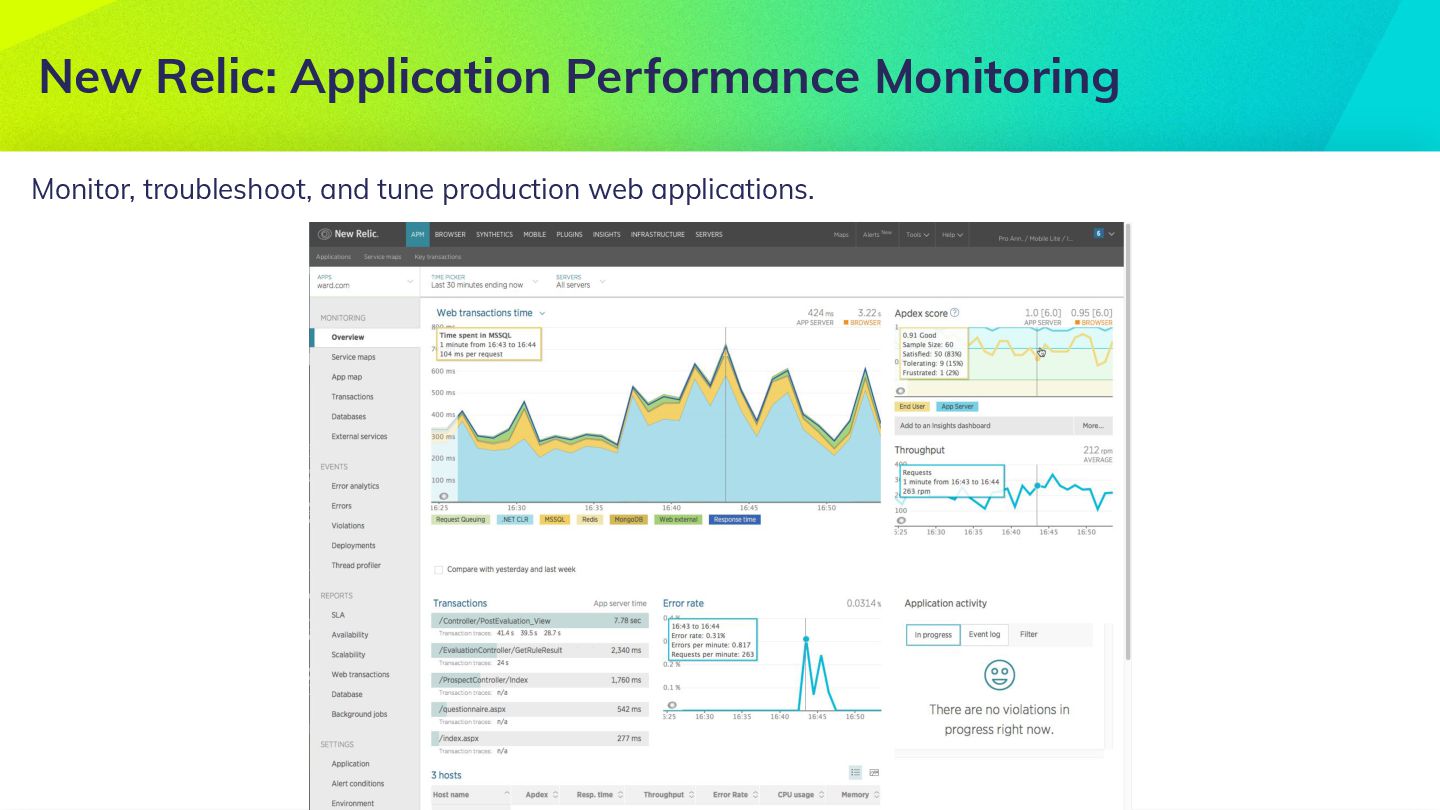Open the Servers dropdown All servers

point(580,282)
